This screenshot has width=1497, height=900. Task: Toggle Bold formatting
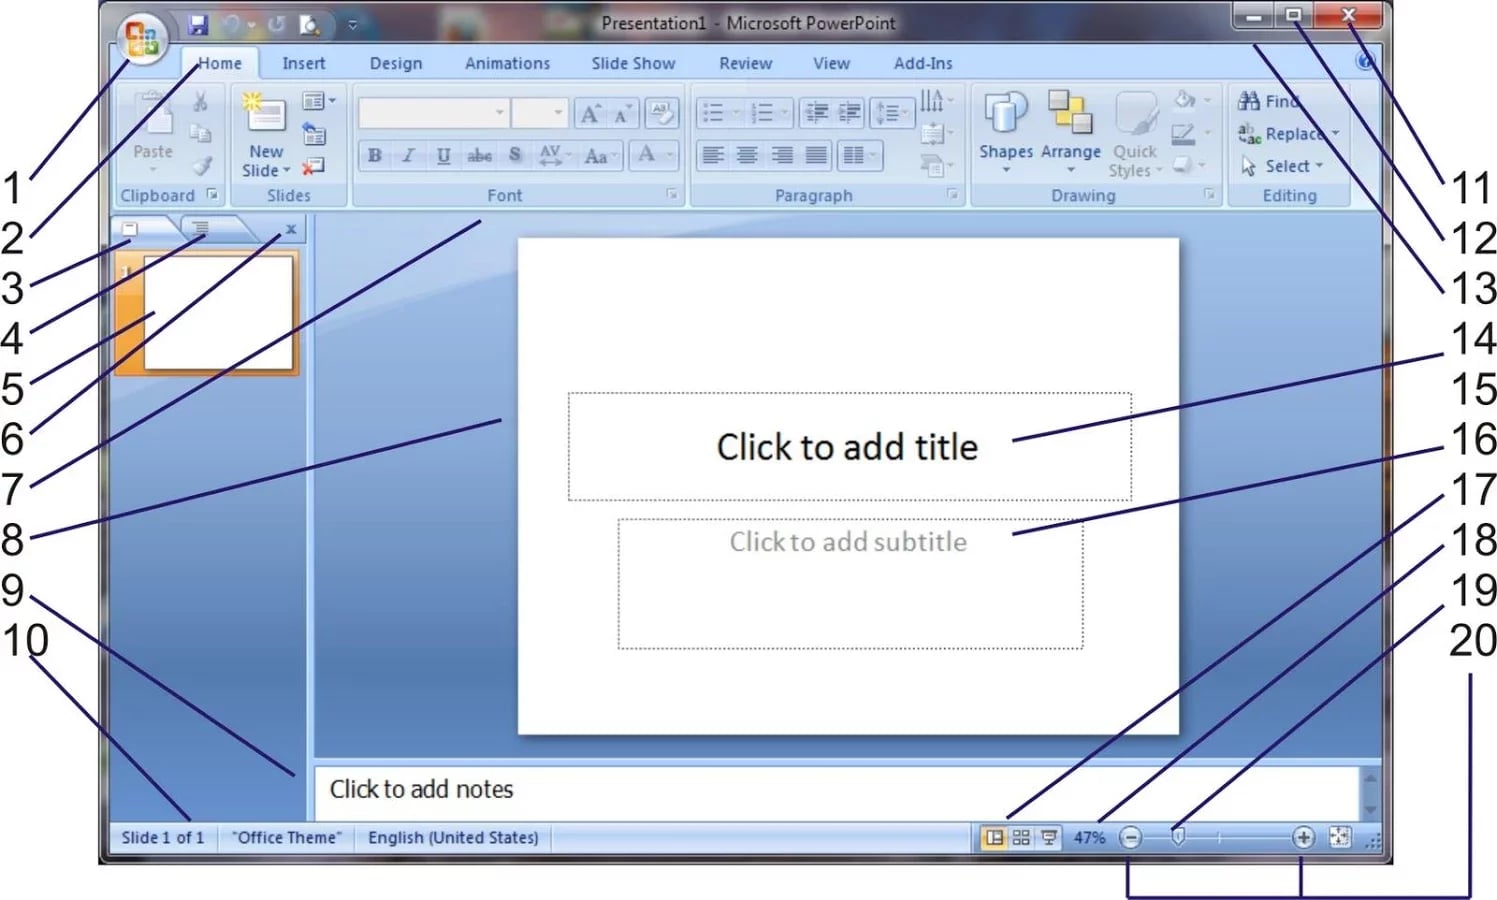pos(374,155)
